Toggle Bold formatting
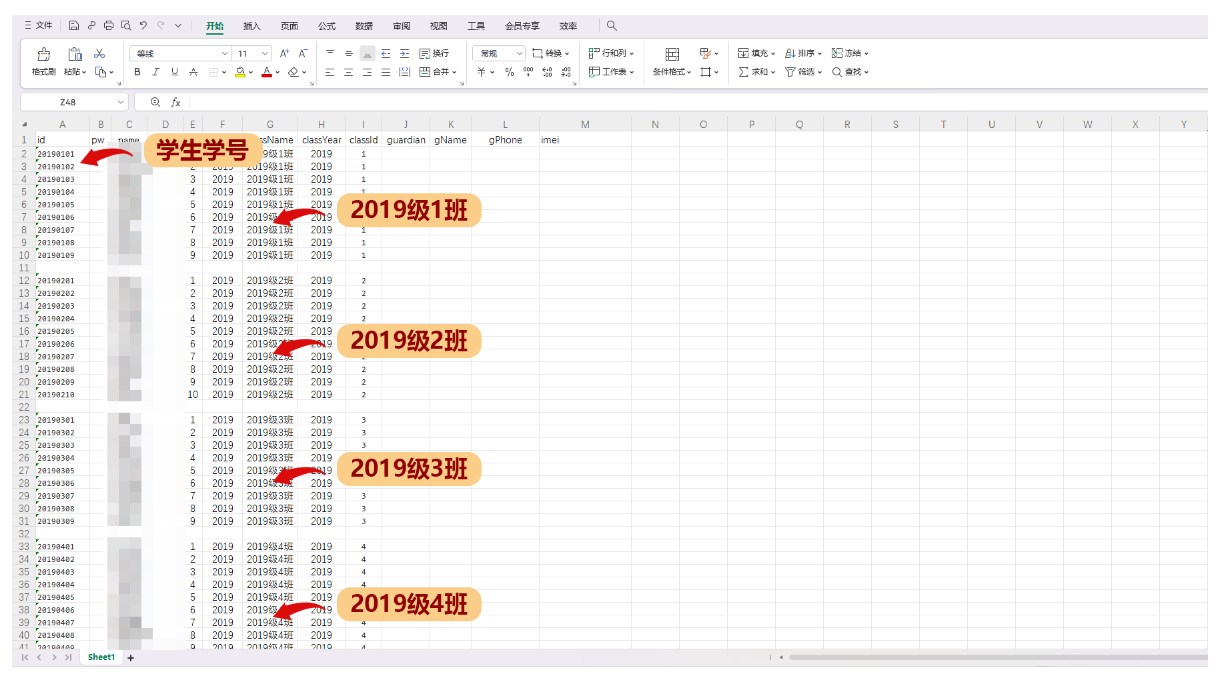Screen dimensions: 1223x681 [x=137, y=72]
